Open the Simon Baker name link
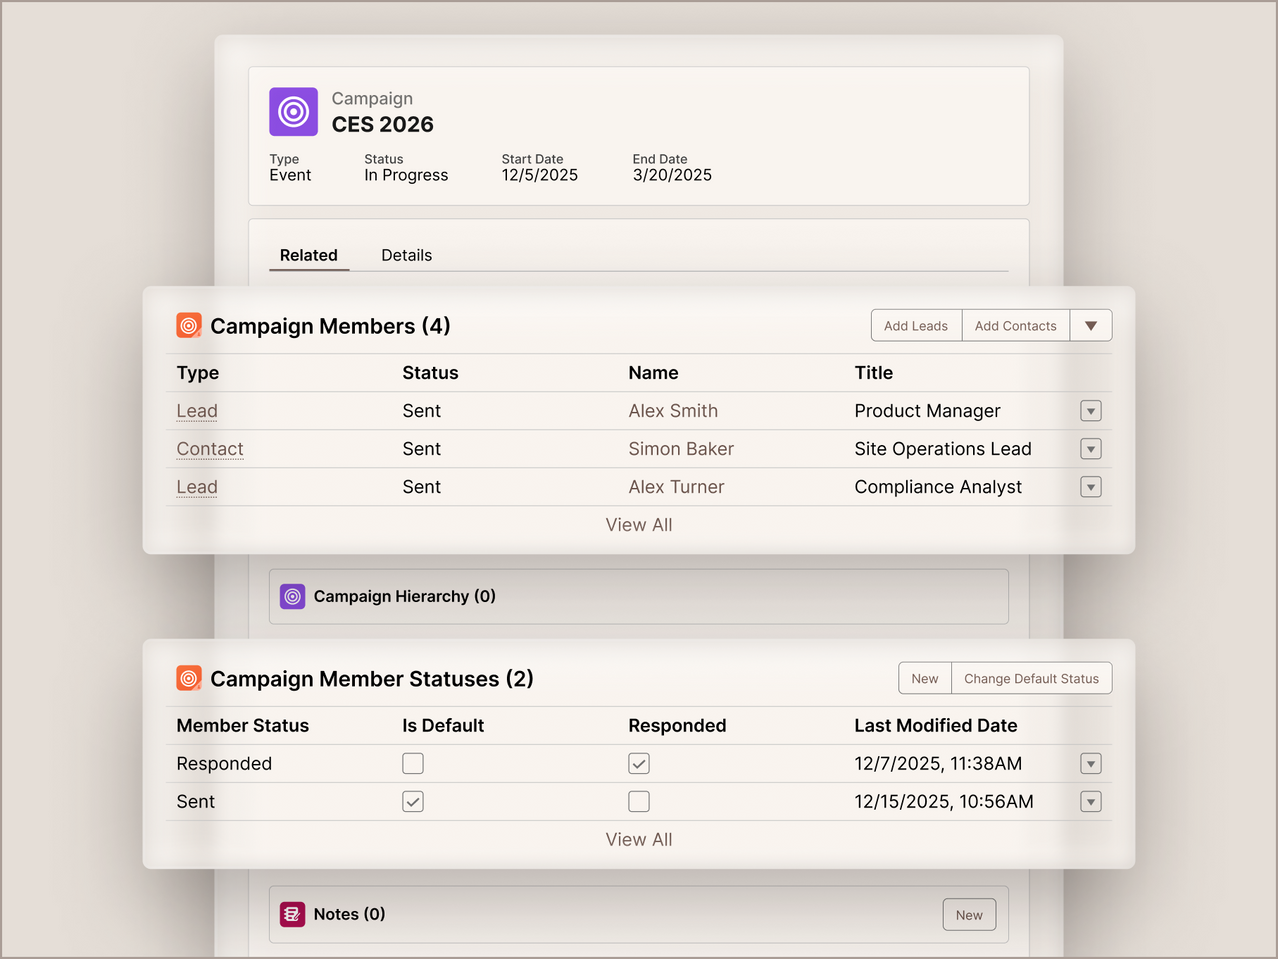1278x959 pixels. pyautogui.click(x=681, y=449)
